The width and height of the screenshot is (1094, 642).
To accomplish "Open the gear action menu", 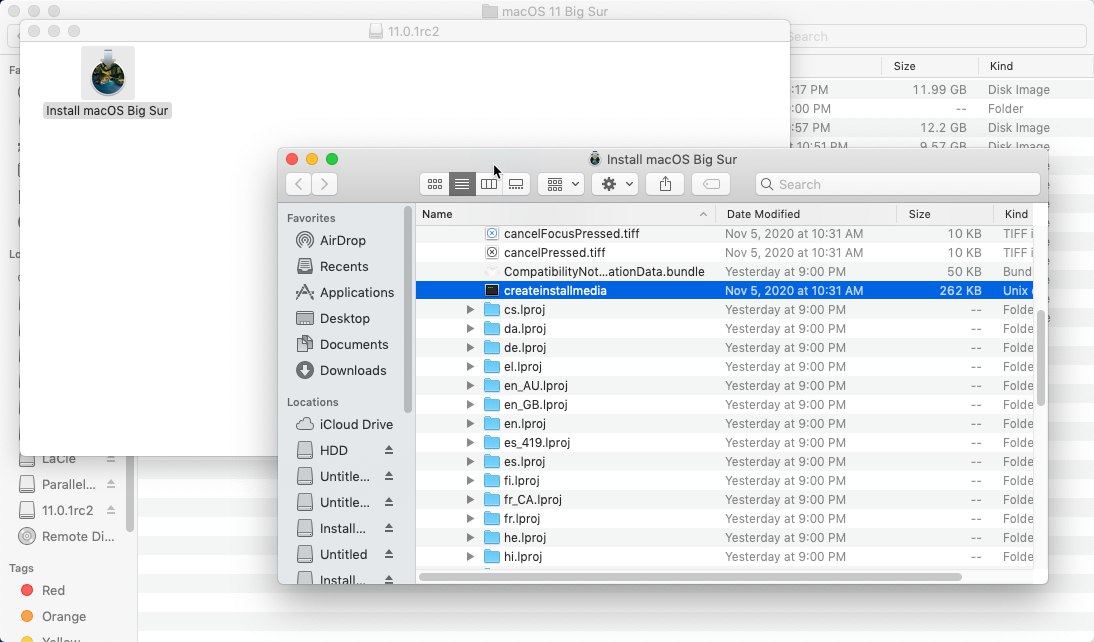I will pos(615,184).
